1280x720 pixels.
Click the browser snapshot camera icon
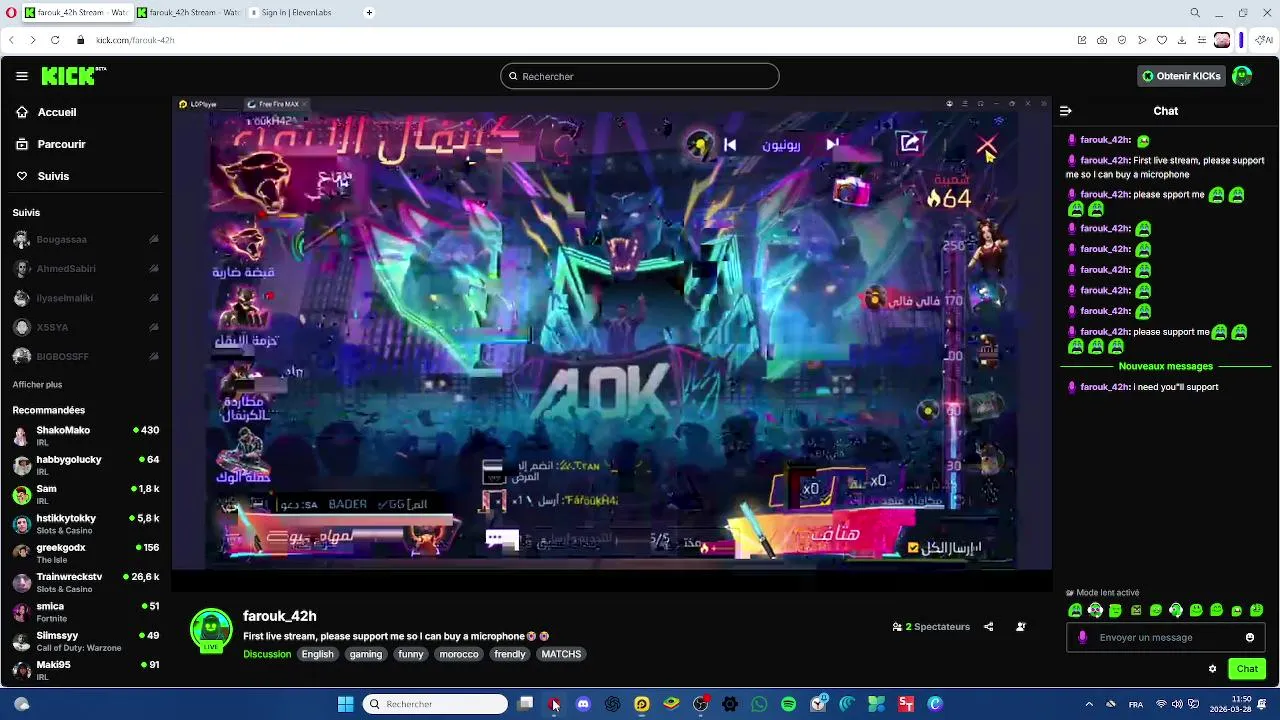(1102, 40)
